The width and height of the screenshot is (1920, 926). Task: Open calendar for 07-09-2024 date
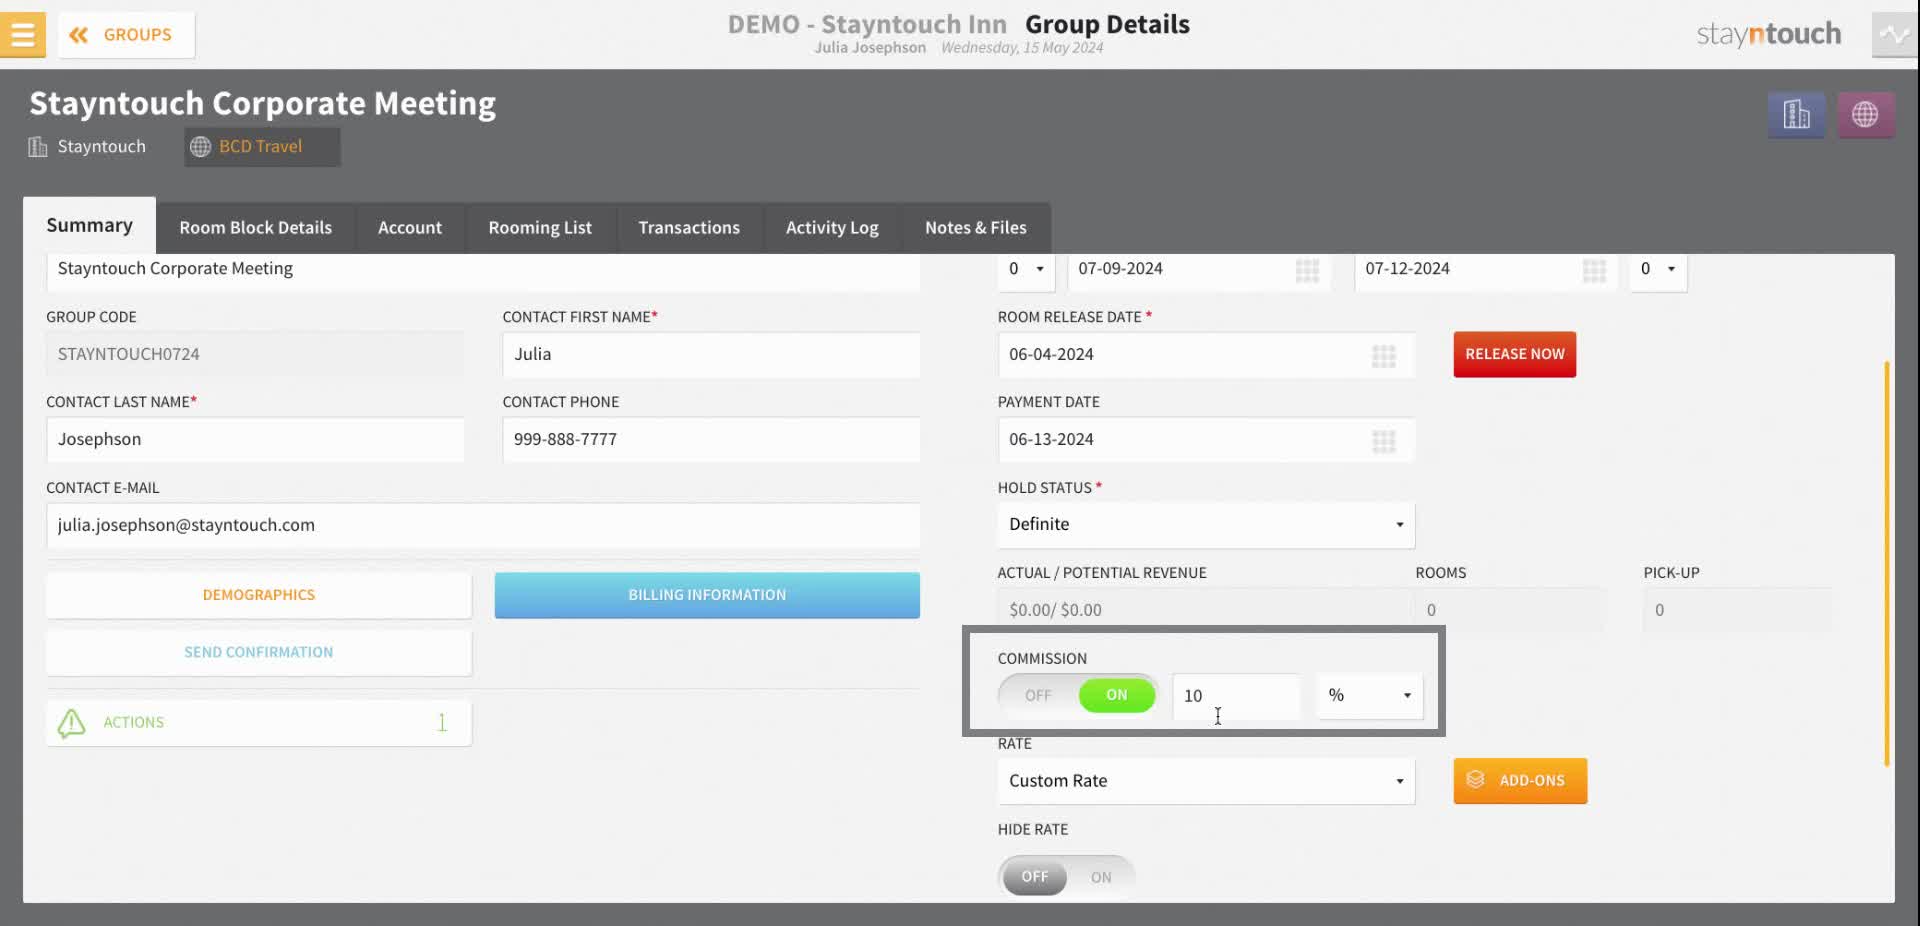pyautogui.click(x=1307, y=271)
